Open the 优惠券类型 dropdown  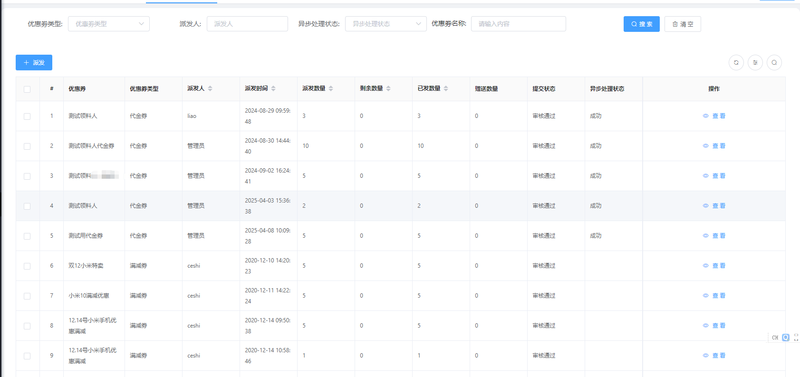tap(109, 24)
